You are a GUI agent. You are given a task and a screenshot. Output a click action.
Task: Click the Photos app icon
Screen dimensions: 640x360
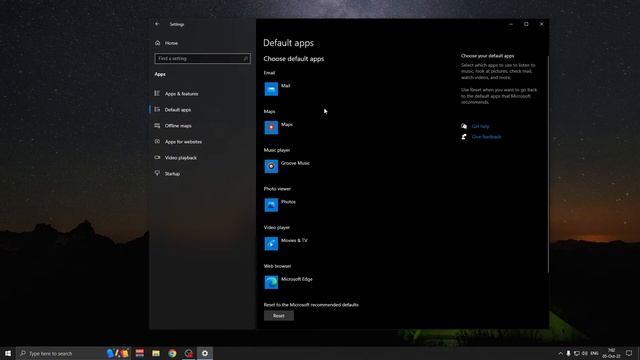click(x=271, y=205)
